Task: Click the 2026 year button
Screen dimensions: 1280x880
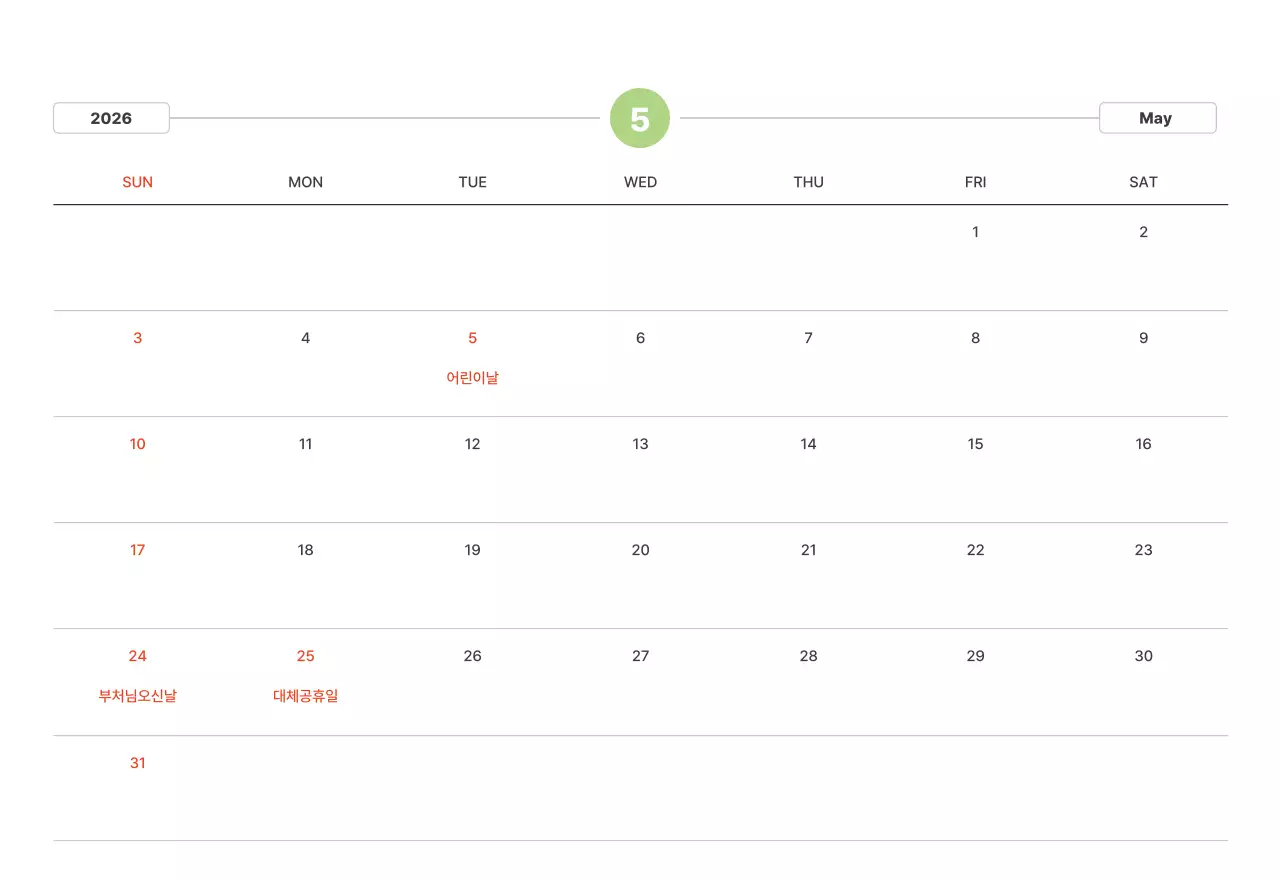Action: (111, 118)
